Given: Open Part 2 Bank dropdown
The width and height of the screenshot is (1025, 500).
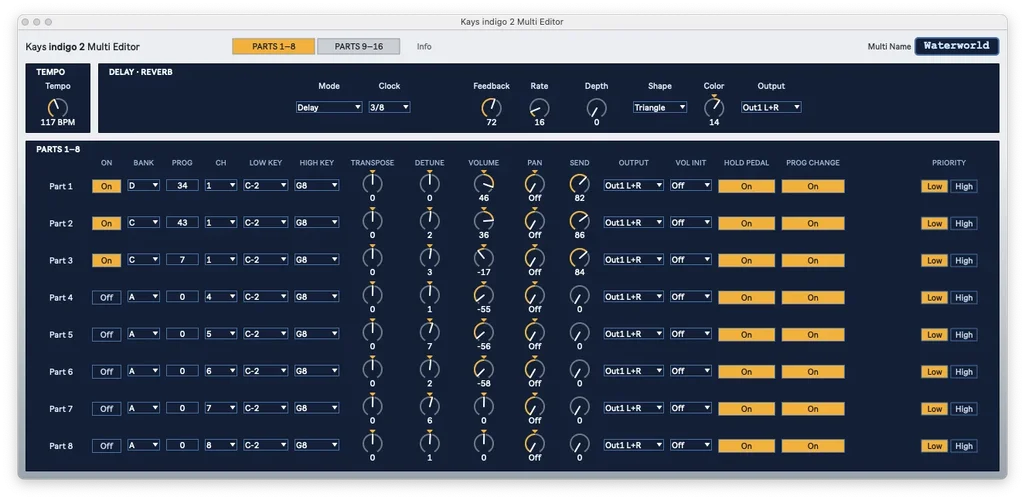Looking at the screenshot, I should pos(144,223).
